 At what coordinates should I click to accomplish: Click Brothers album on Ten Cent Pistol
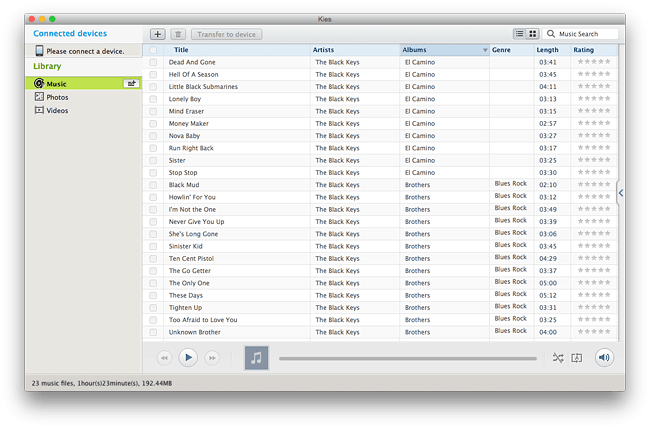click(417, 258)
